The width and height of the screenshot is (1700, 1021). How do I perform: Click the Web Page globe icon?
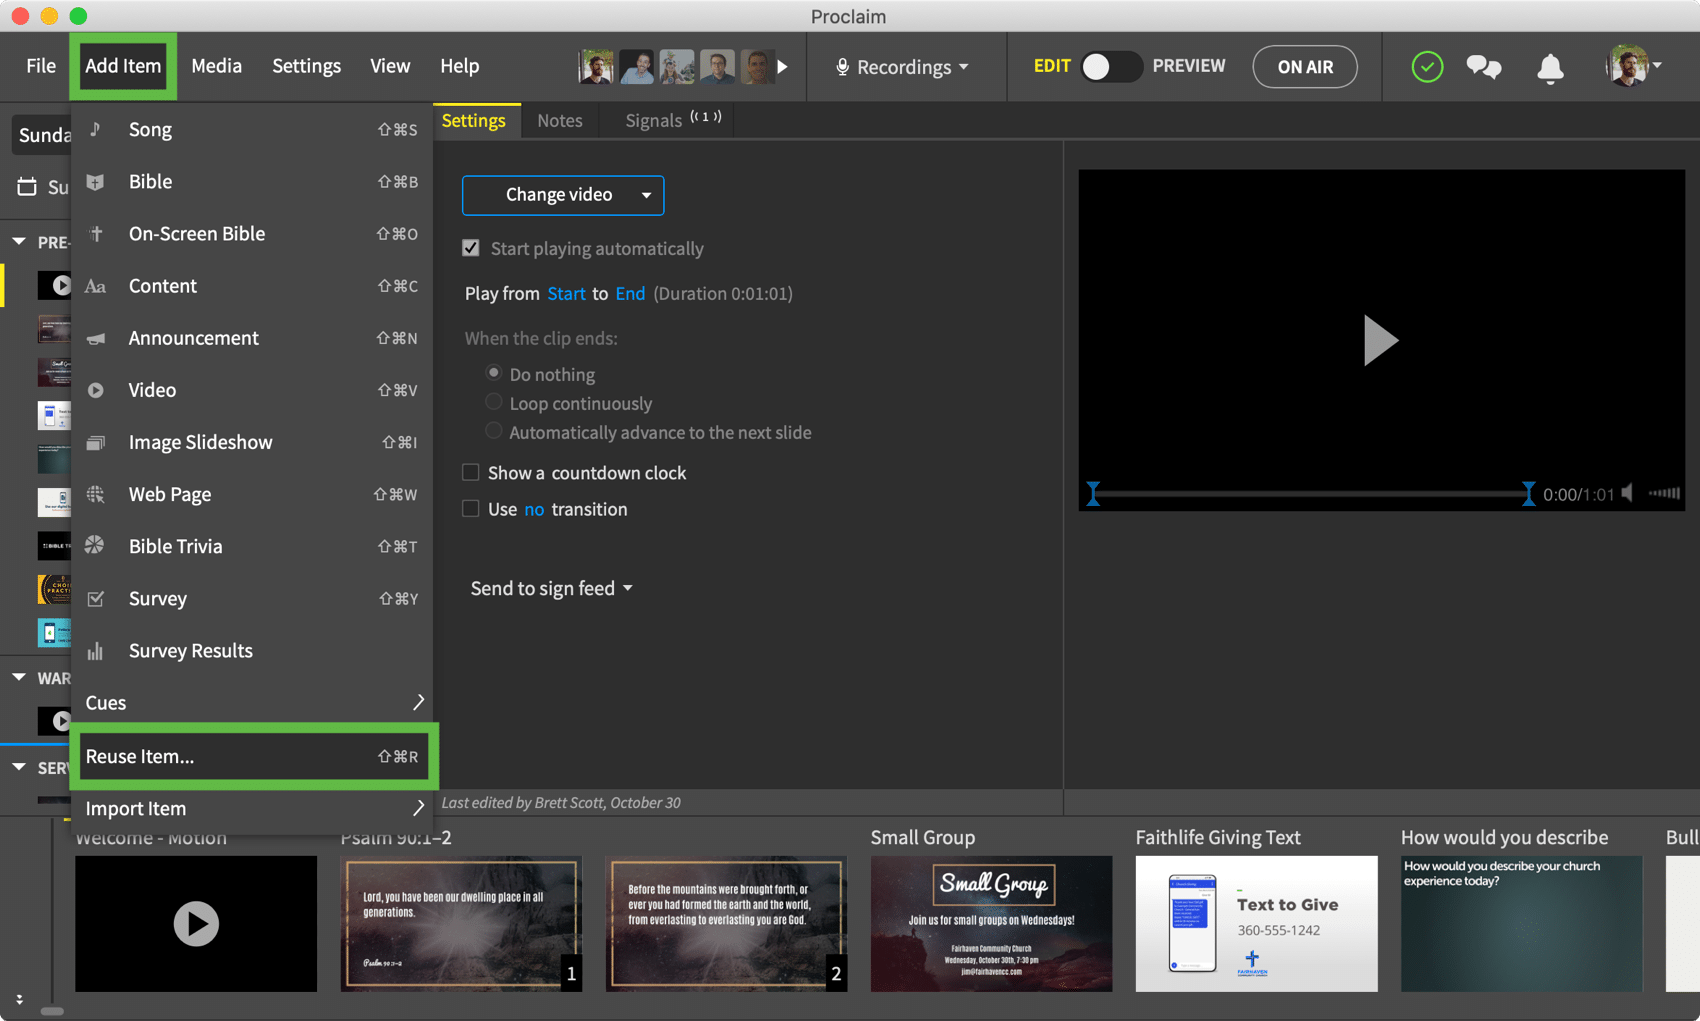[95, 494]
